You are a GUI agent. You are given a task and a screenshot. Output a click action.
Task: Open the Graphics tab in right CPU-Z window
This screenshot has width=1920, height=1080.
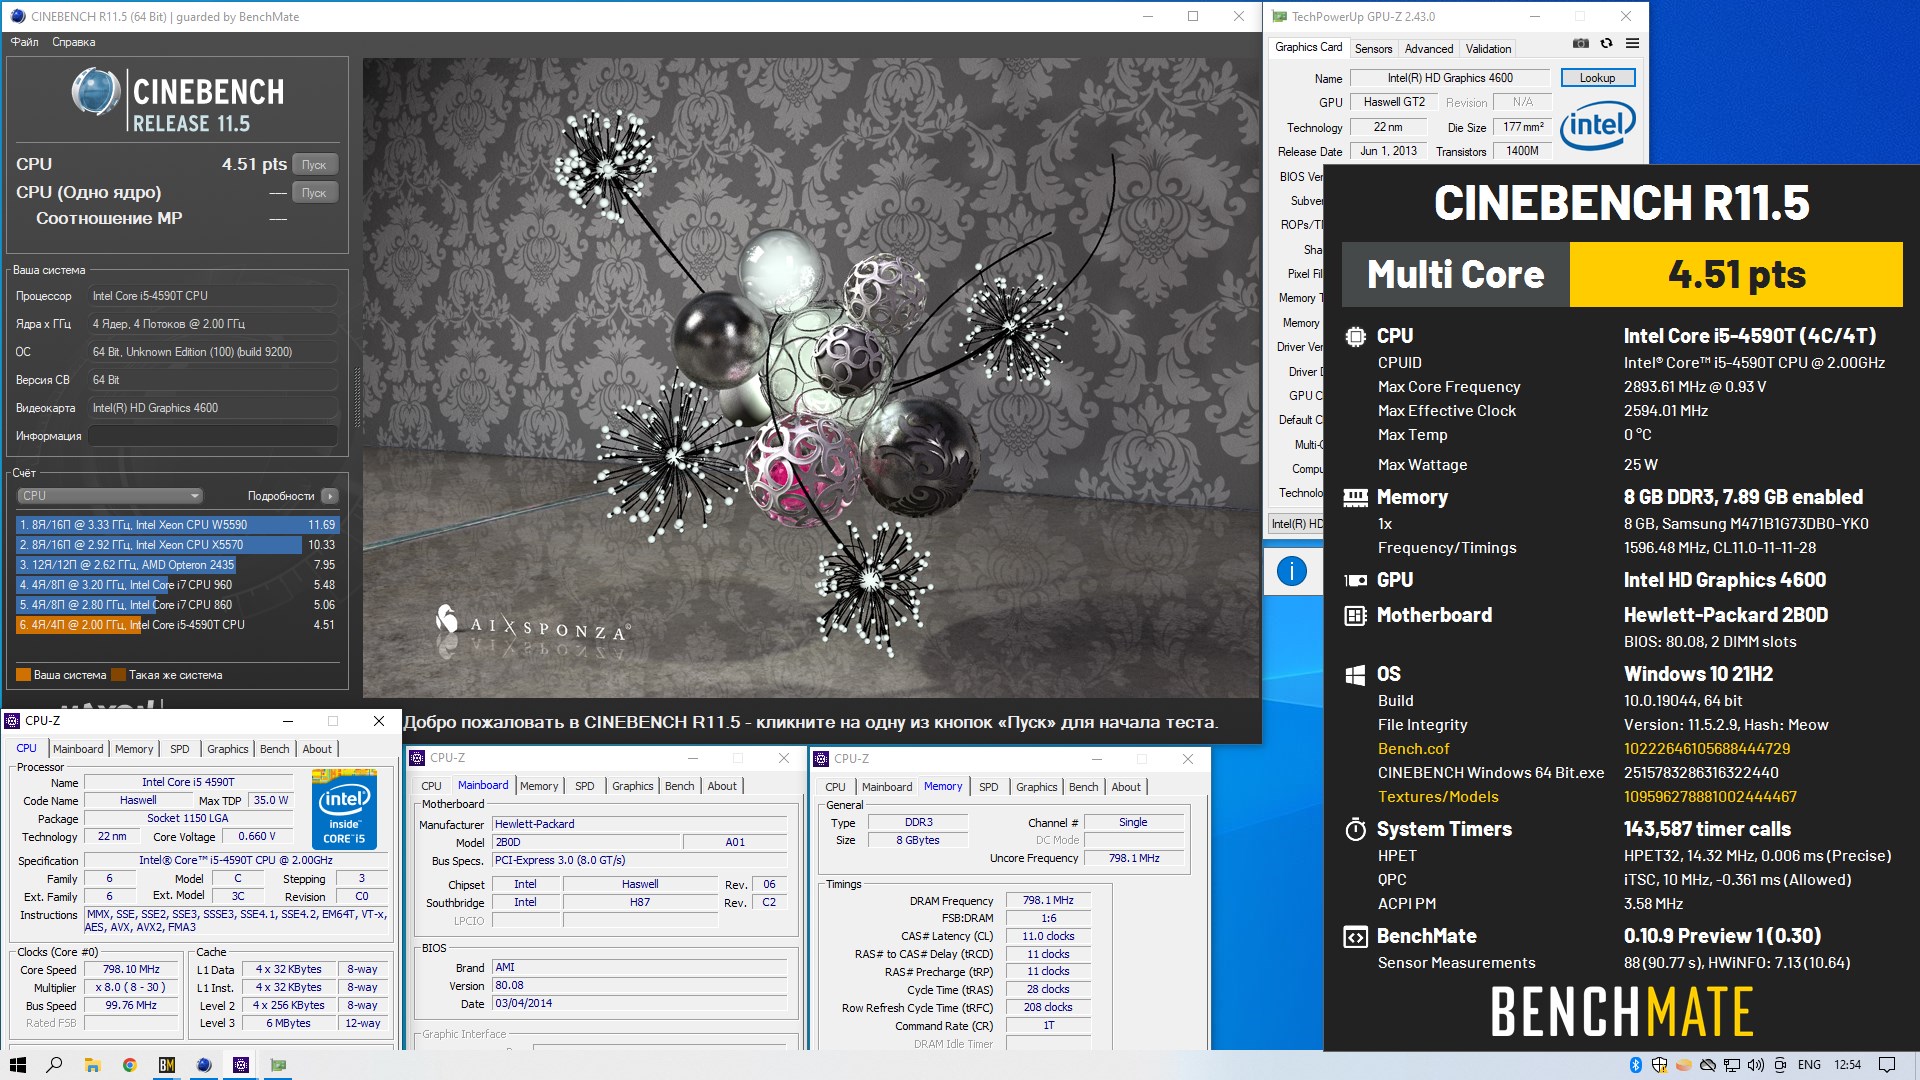click(1036, 787)
